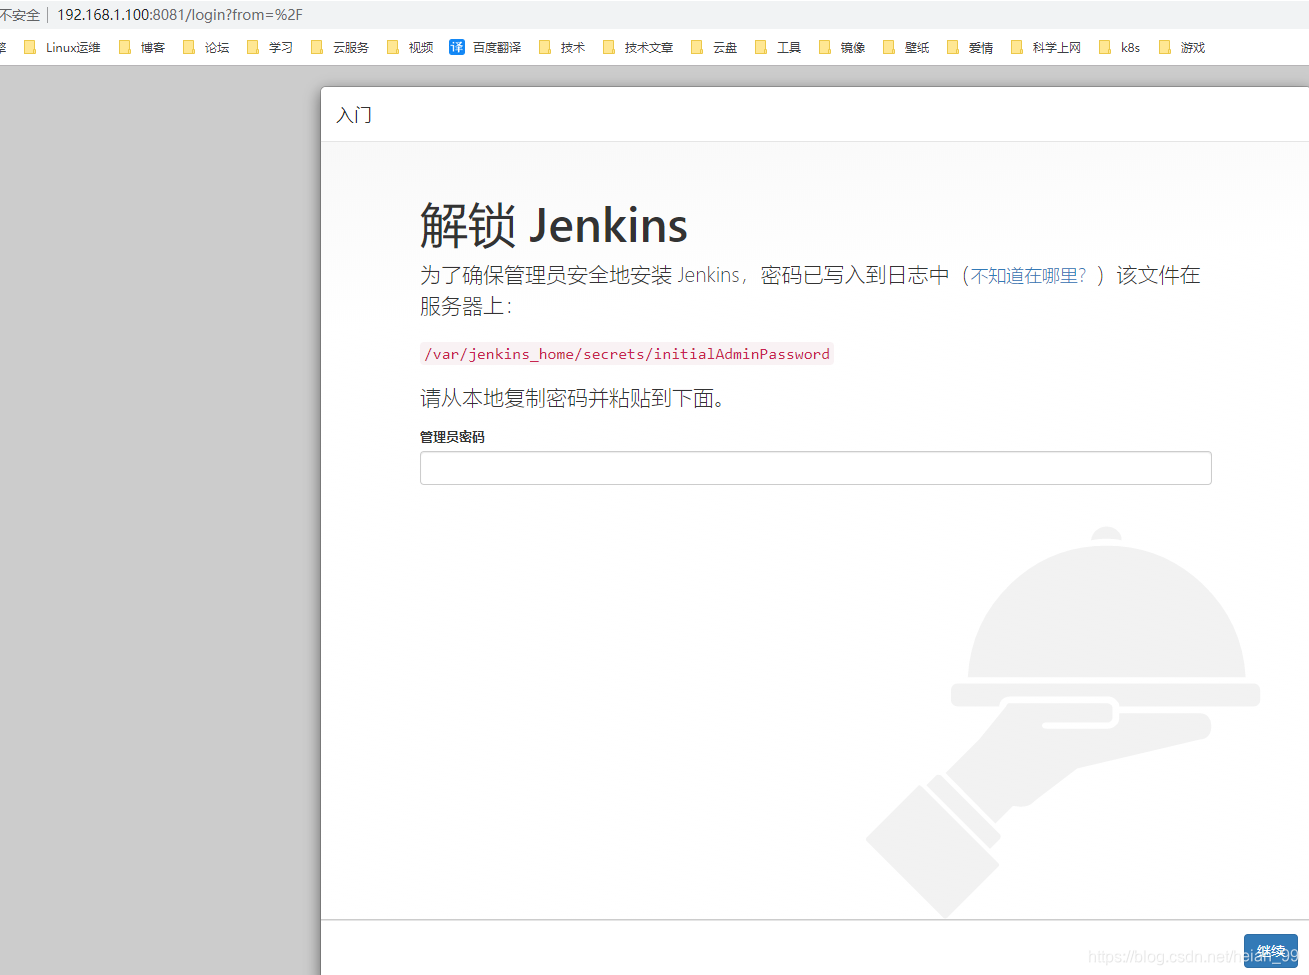Open the 博客 bookmark folder
The height and width of the screenshot is (975, 1309).
142,47
